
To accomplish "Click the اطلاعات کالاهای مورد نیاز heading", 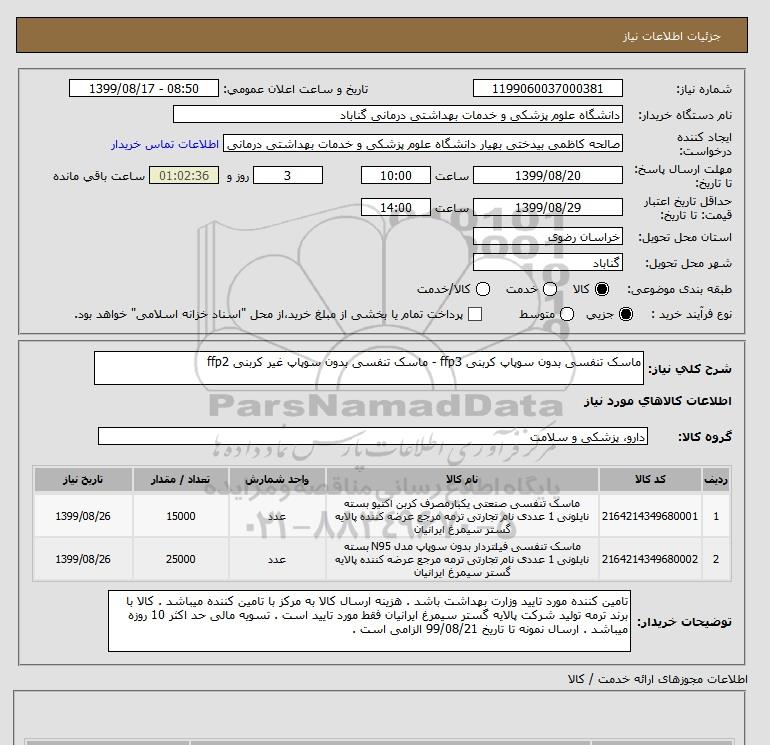I will coord(658,401).
